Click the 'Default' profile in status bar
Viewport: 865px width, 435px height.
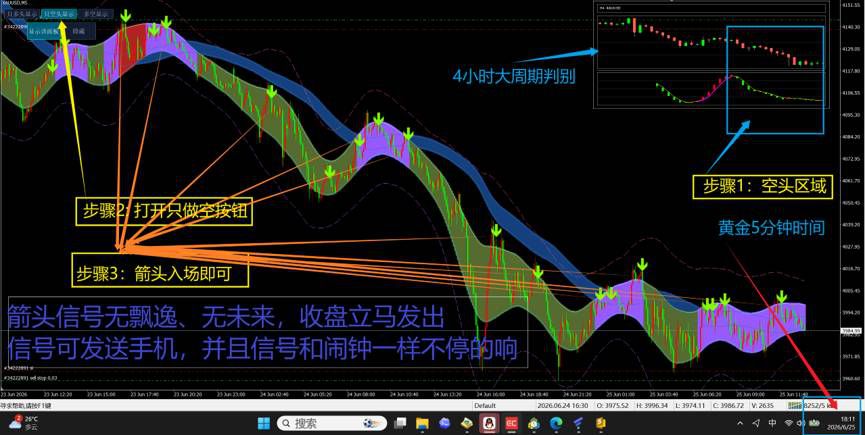click(x=486, y=405)
